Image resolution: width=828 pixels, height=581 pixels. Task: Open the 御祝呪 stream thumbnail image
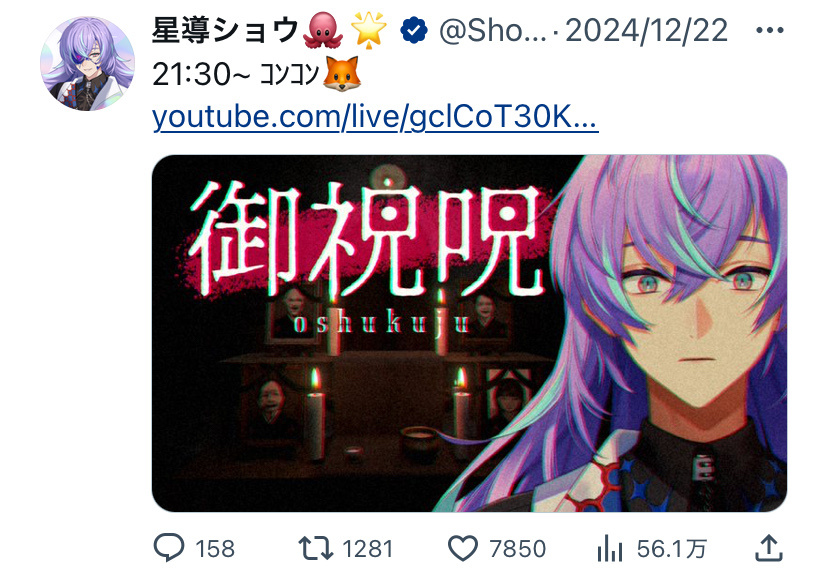[469, 333]
